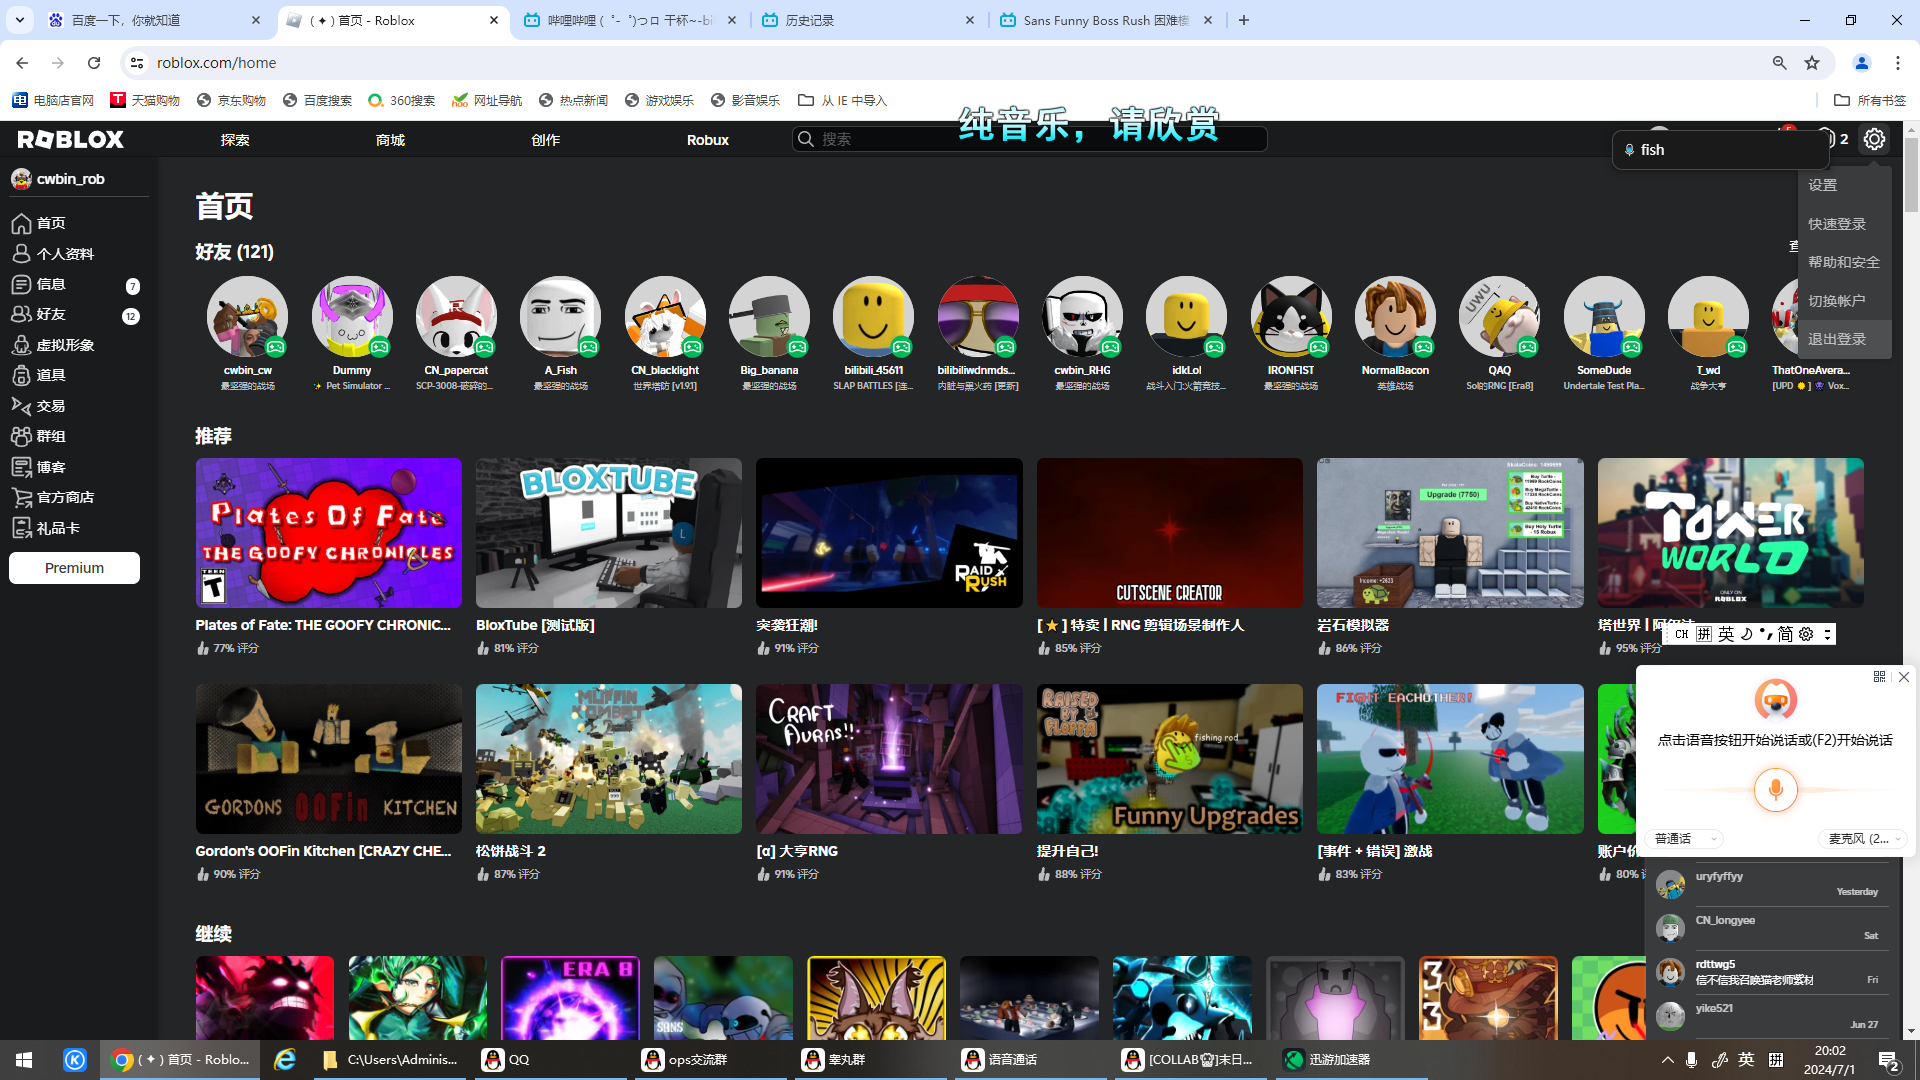Click the Roblox 搜索 search field

[x=1030, y=139]
